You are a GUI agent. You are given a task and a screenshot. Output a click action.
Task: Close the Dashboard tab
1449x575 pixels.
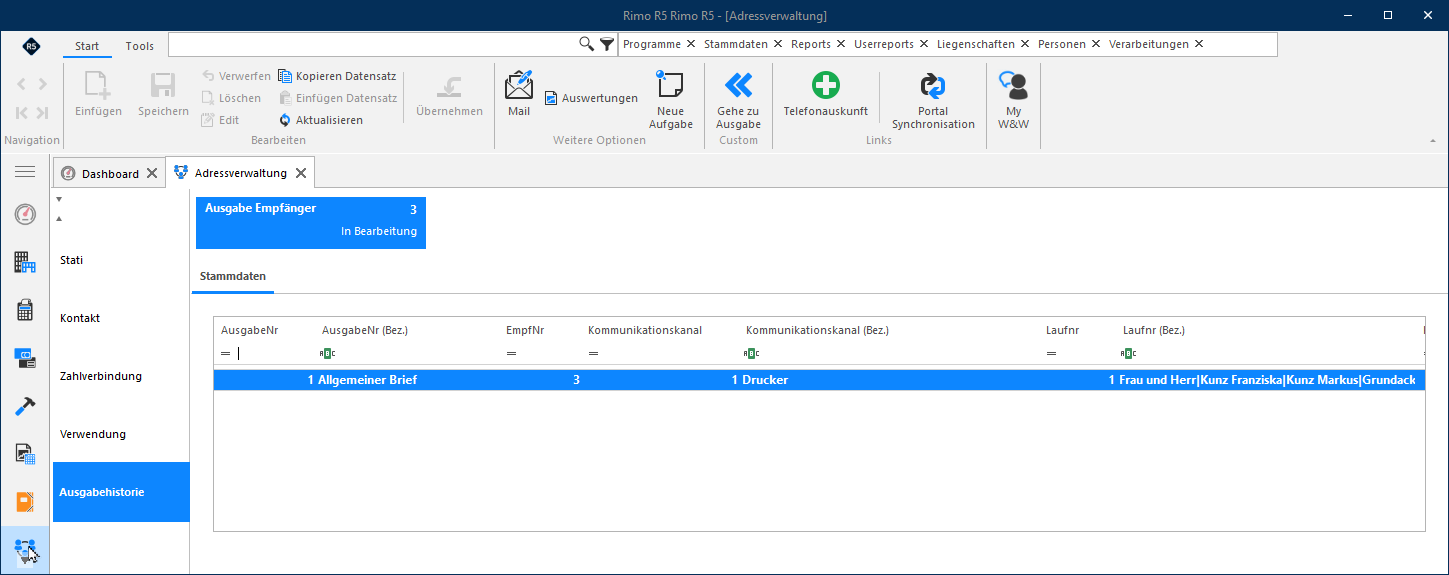152,173
